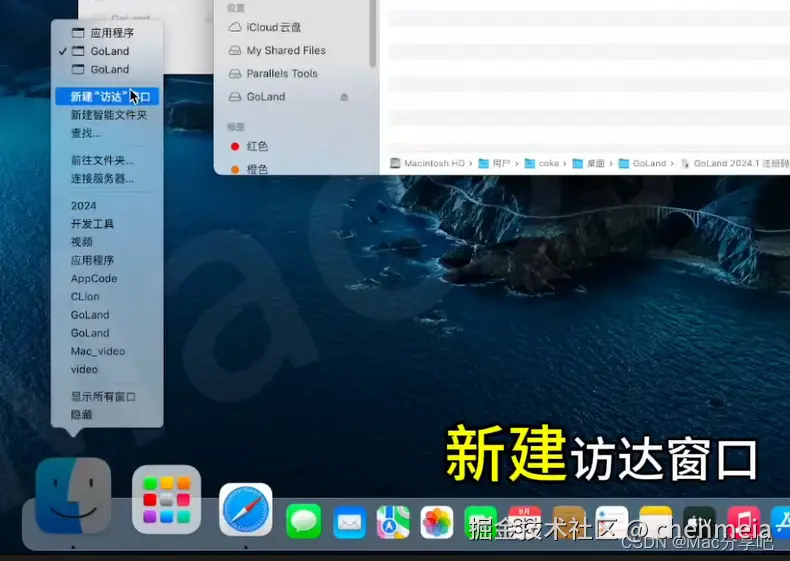Open Launchpad from the Dock

point(167,500)
